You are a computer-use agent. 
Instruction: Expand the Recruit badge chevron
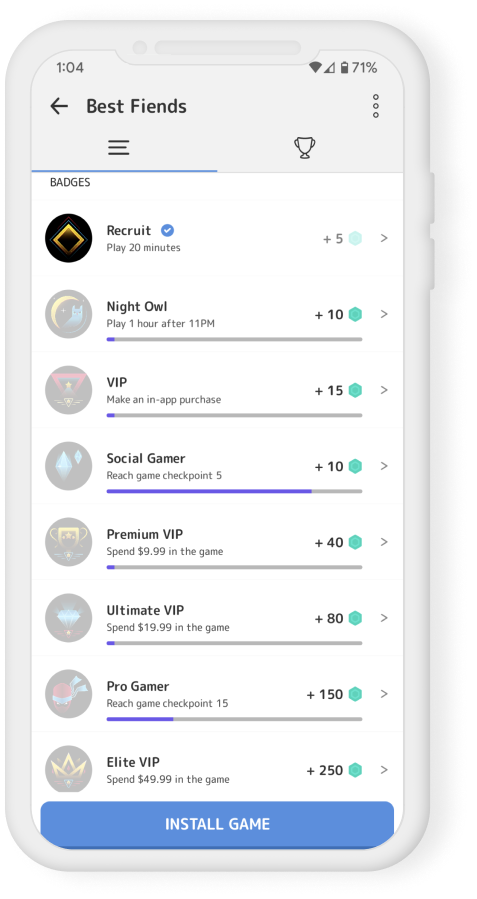pyautogui.click(x=384, y=238)
